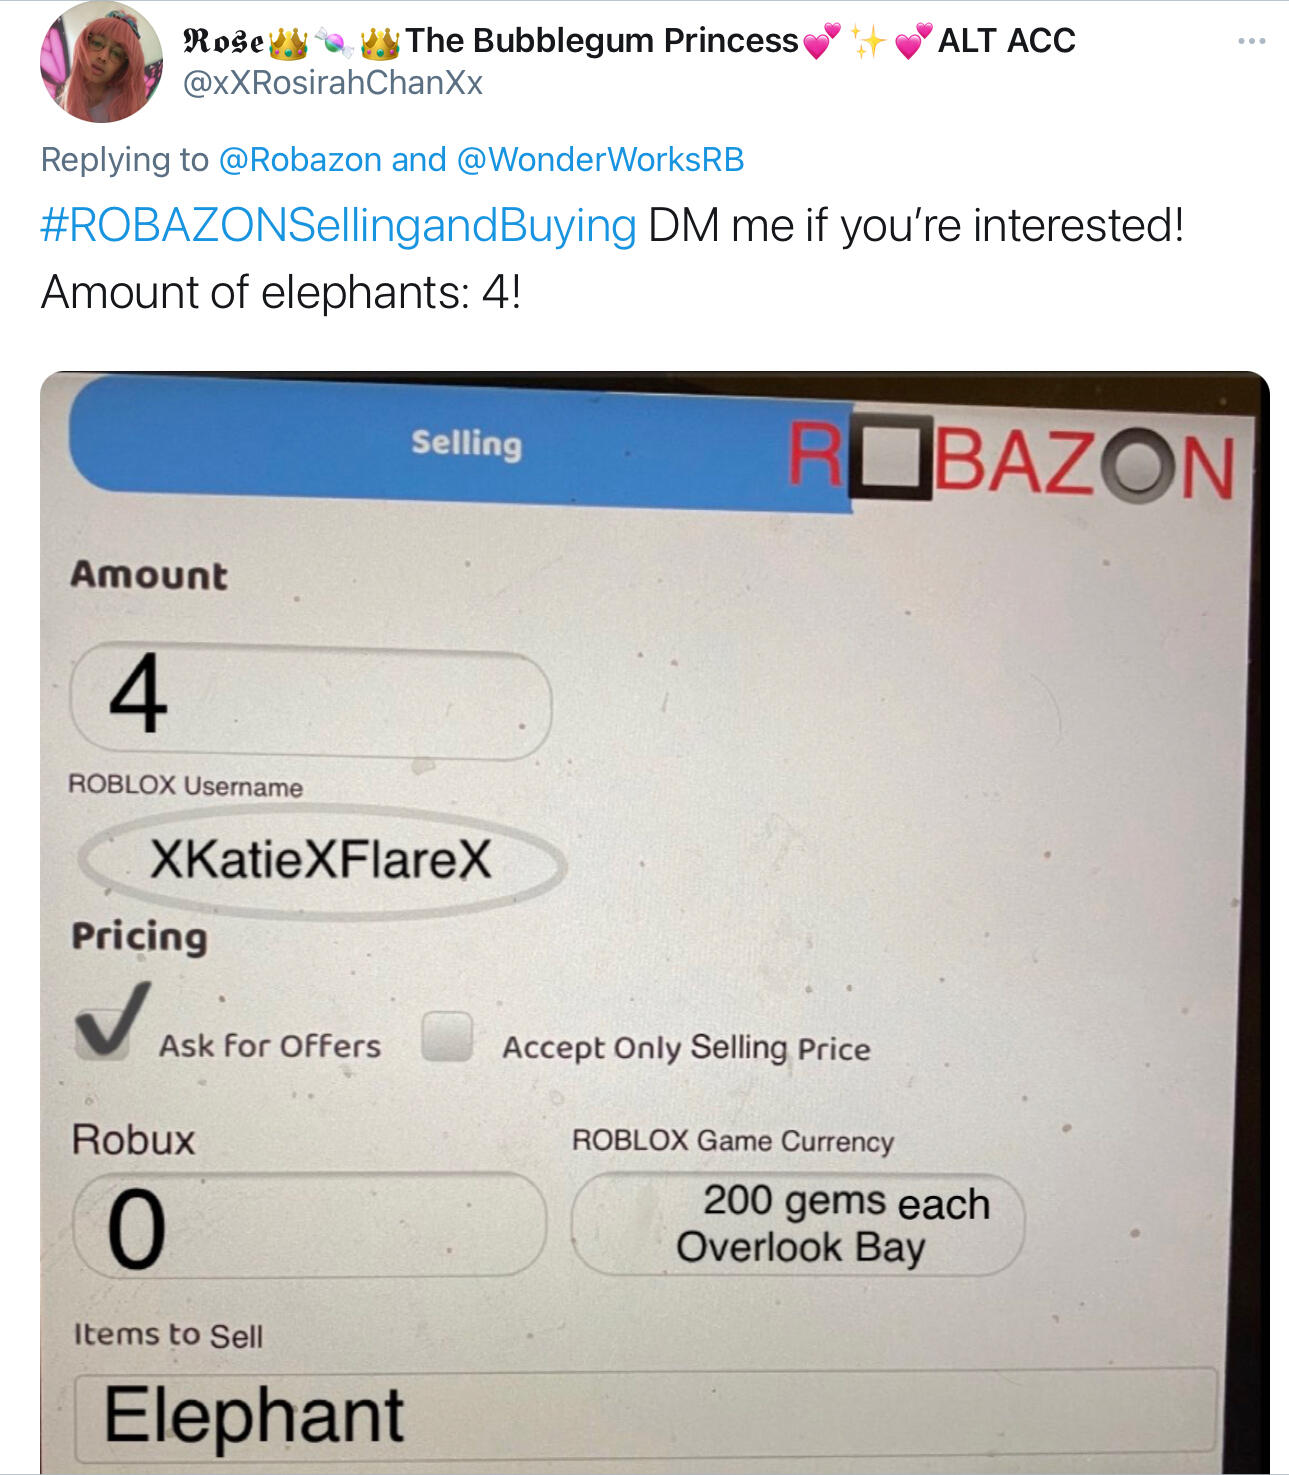Open the tweet's three-dot more menu

(x=1251, y=41)
